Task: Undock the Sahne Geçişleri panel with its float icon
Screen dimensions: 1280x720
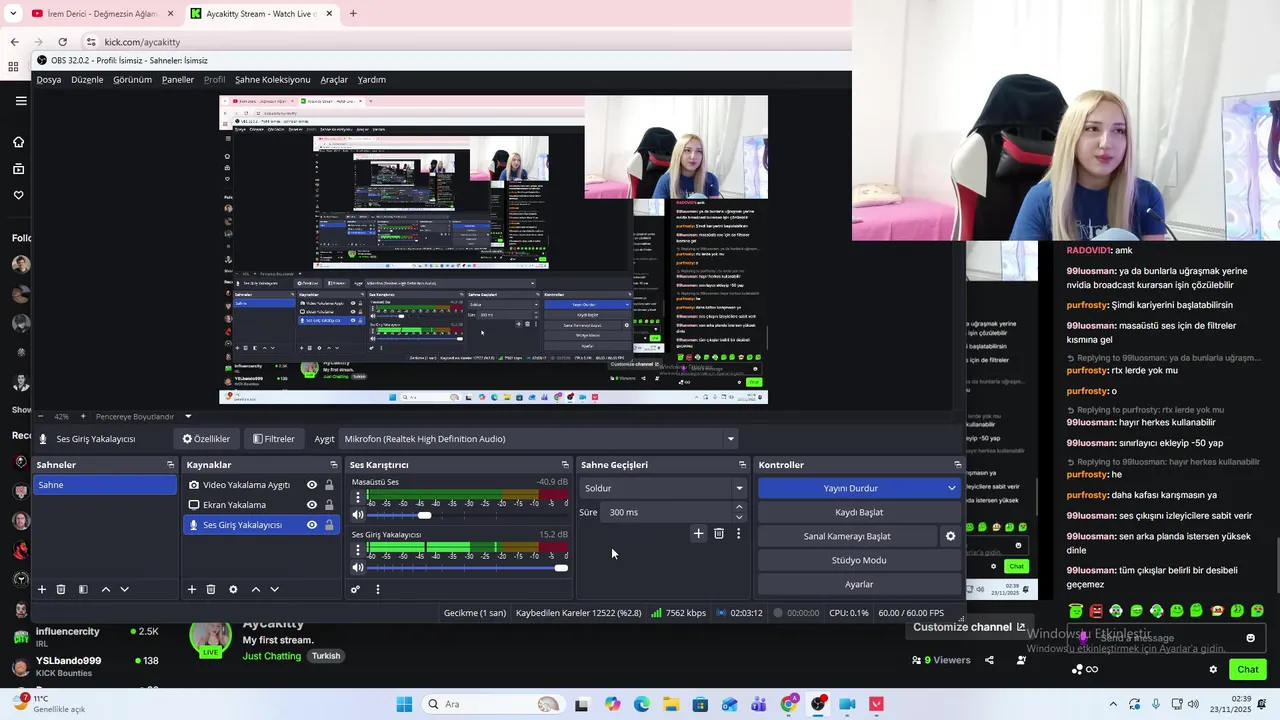Action: pos(742,465)
